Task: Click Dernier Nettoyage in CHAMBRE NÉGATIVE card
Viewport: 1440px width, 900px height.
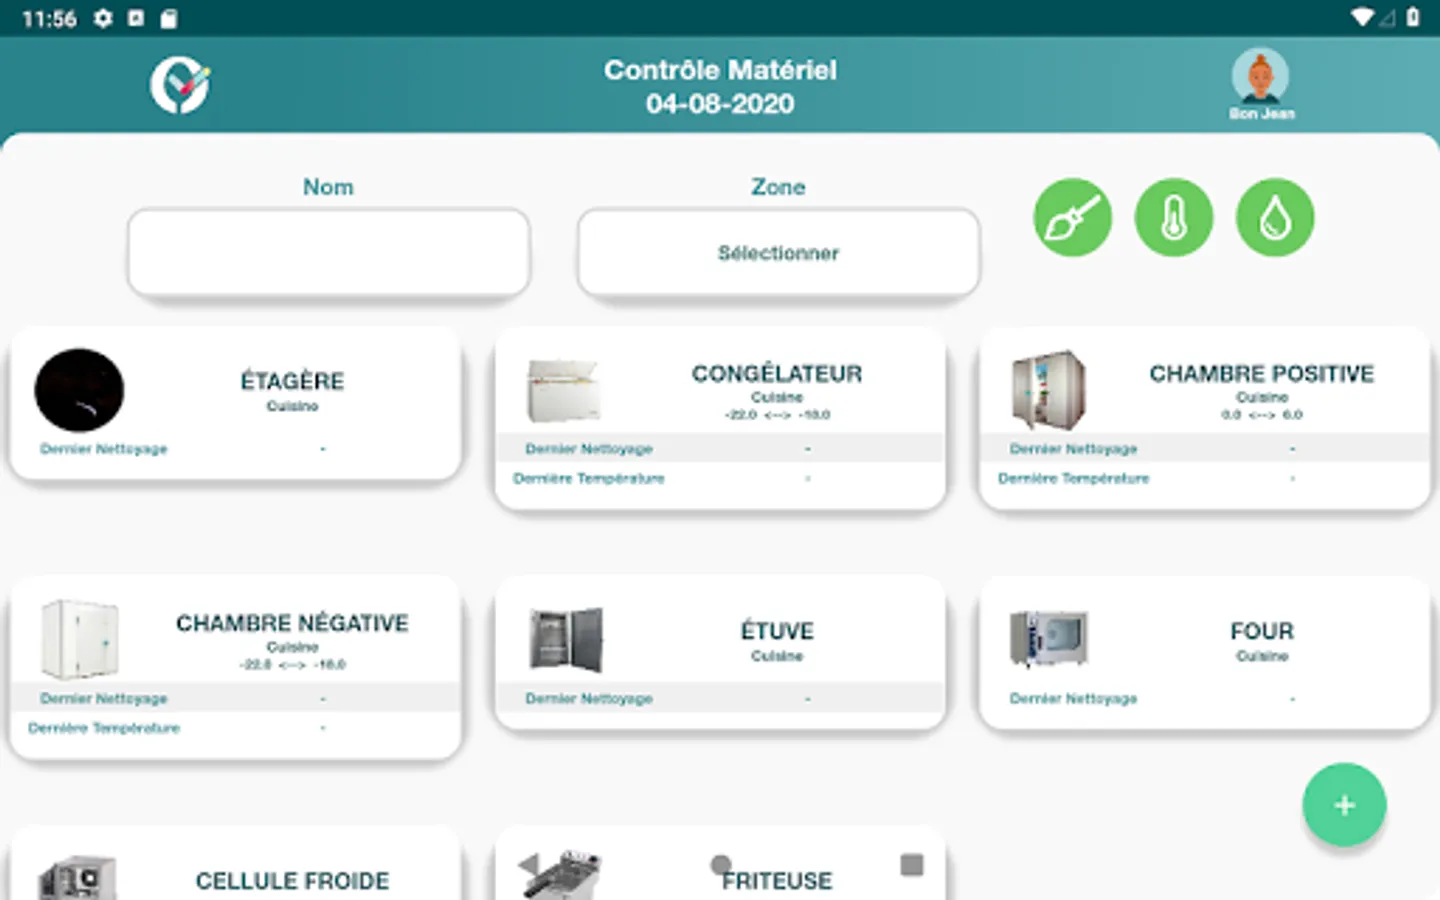Action: (x=104, y=698)
